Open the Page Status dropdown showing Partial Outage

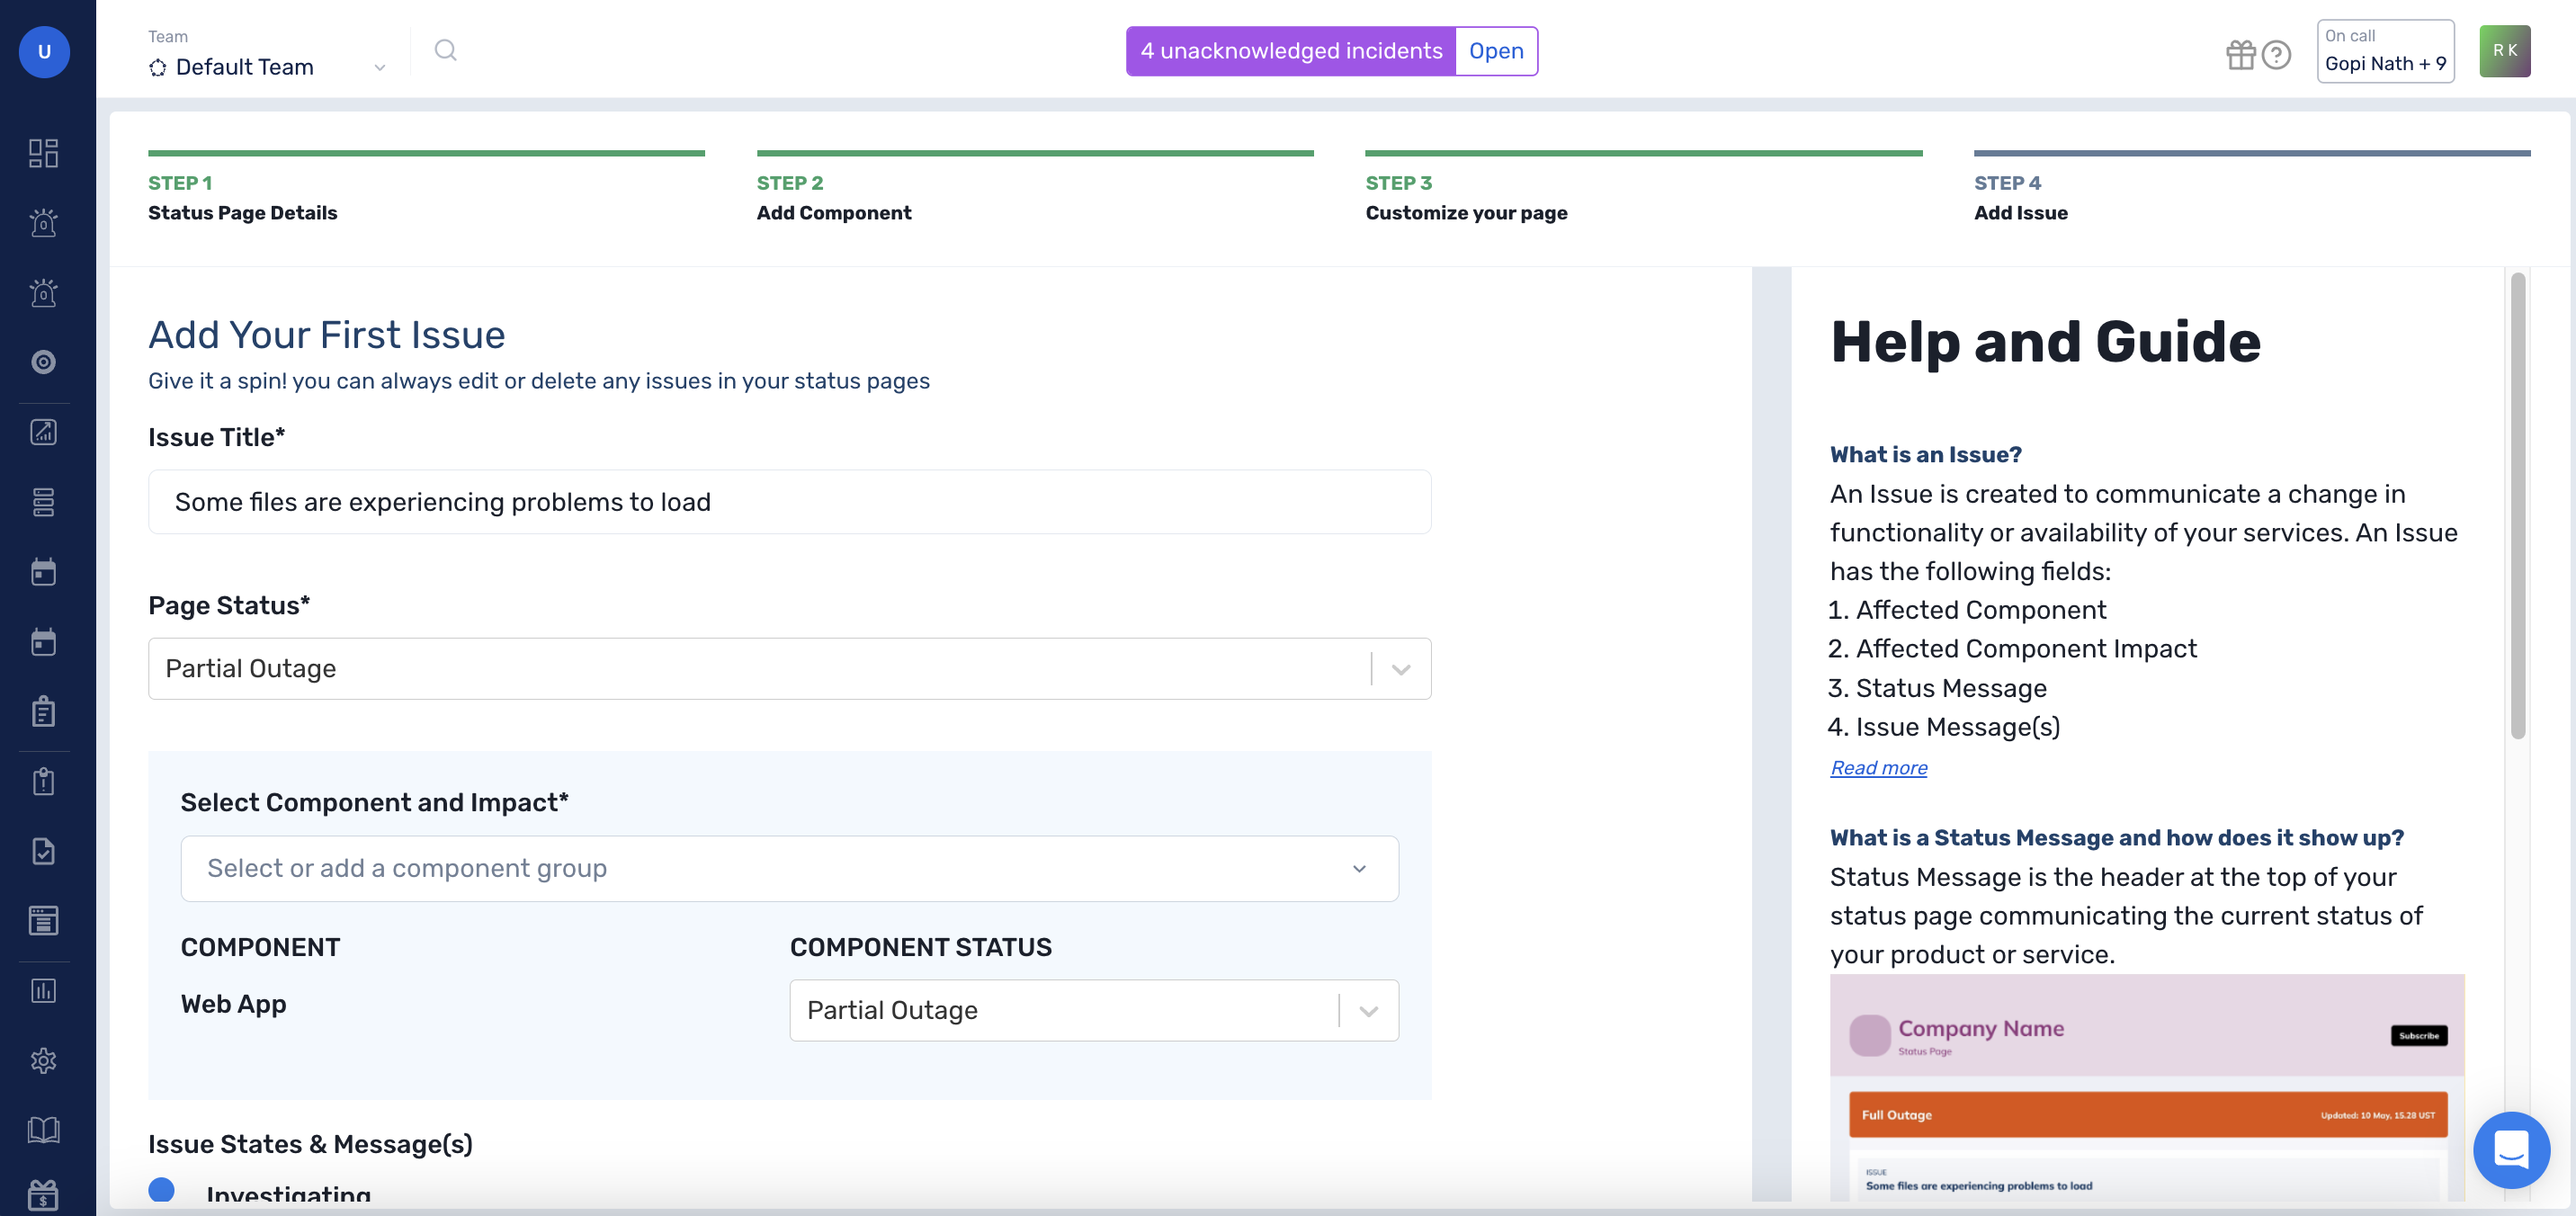[x=1399, y=668]
